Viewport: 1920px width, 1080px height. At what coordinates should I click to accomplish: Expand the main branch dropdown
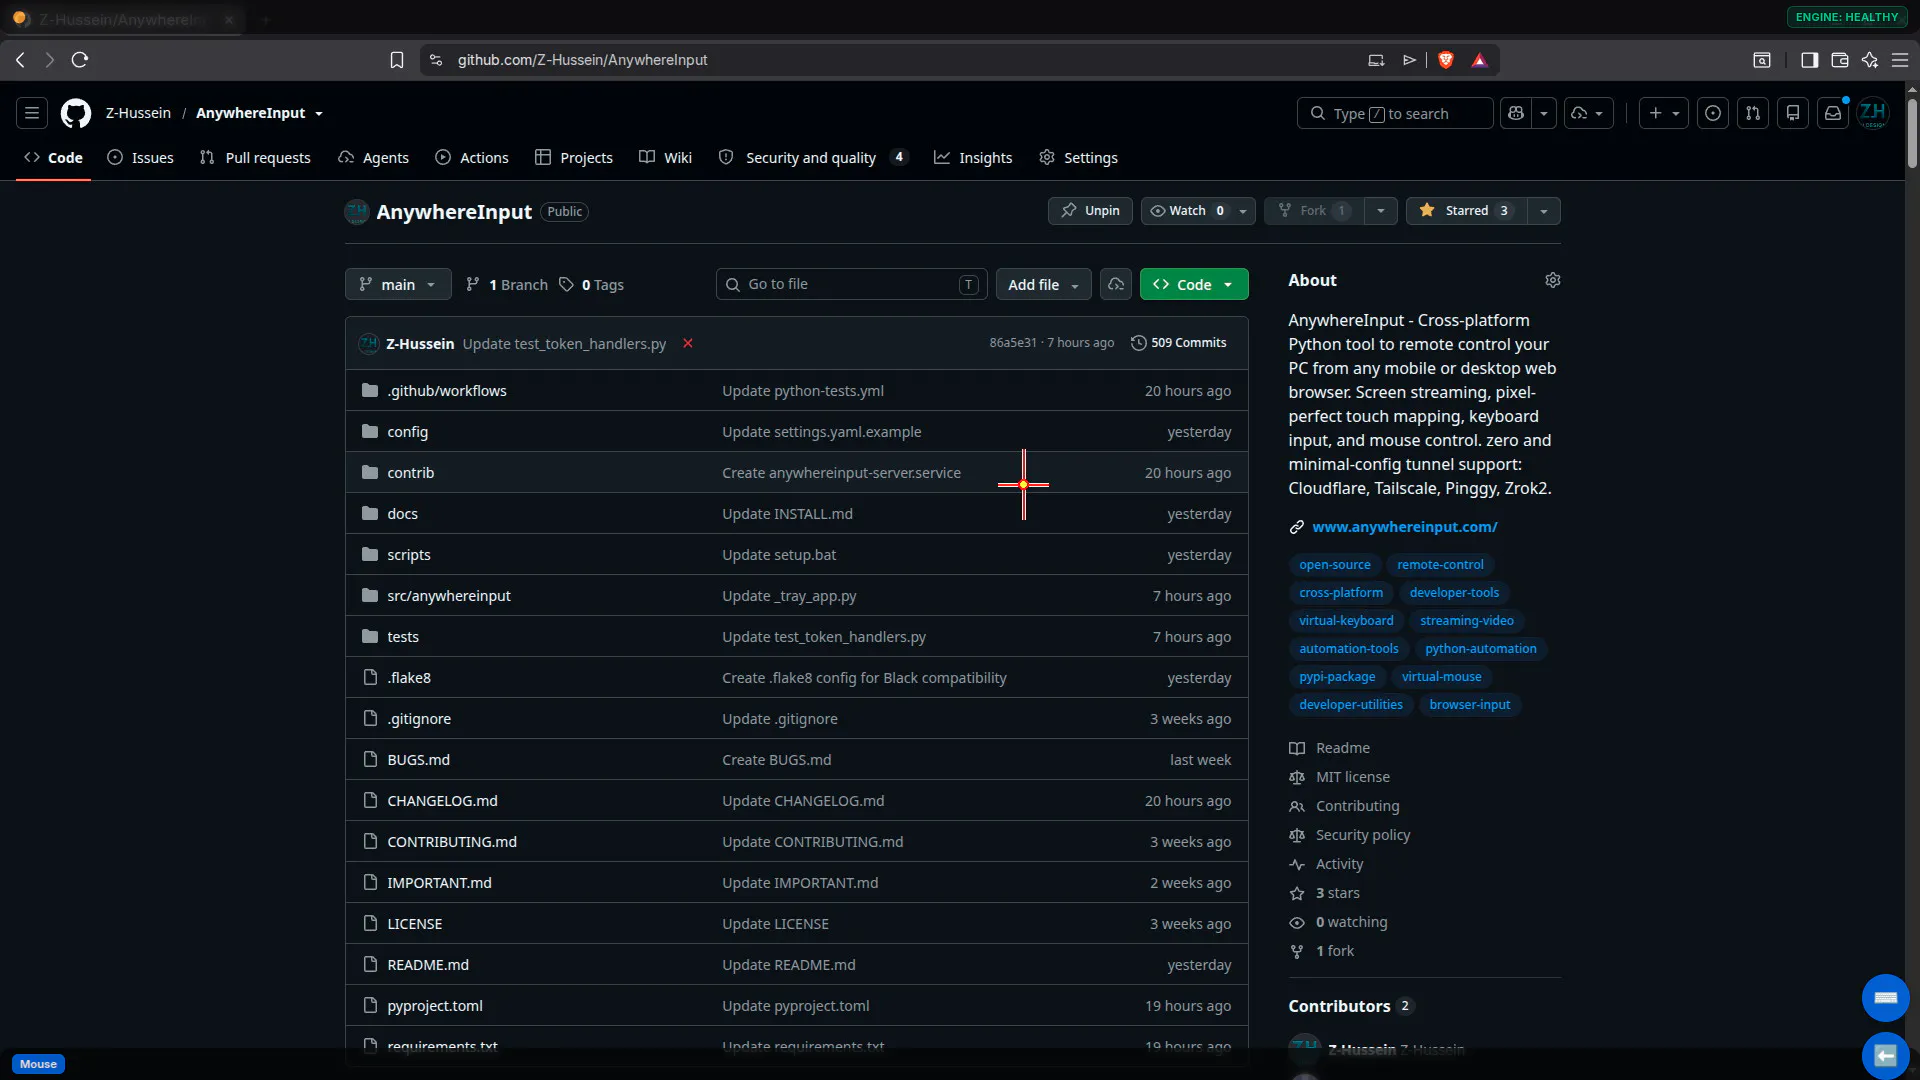pos(398,284)
